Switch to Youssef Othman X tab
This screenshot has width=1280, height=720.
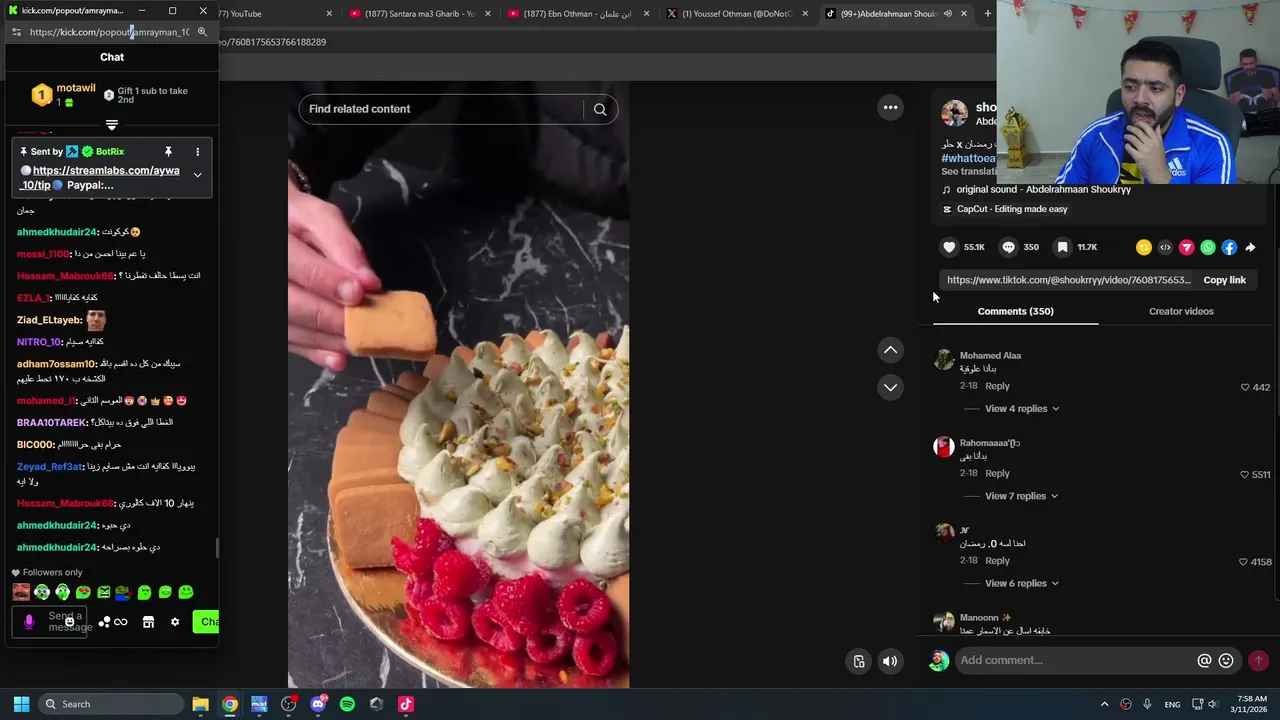coord(735,14)
